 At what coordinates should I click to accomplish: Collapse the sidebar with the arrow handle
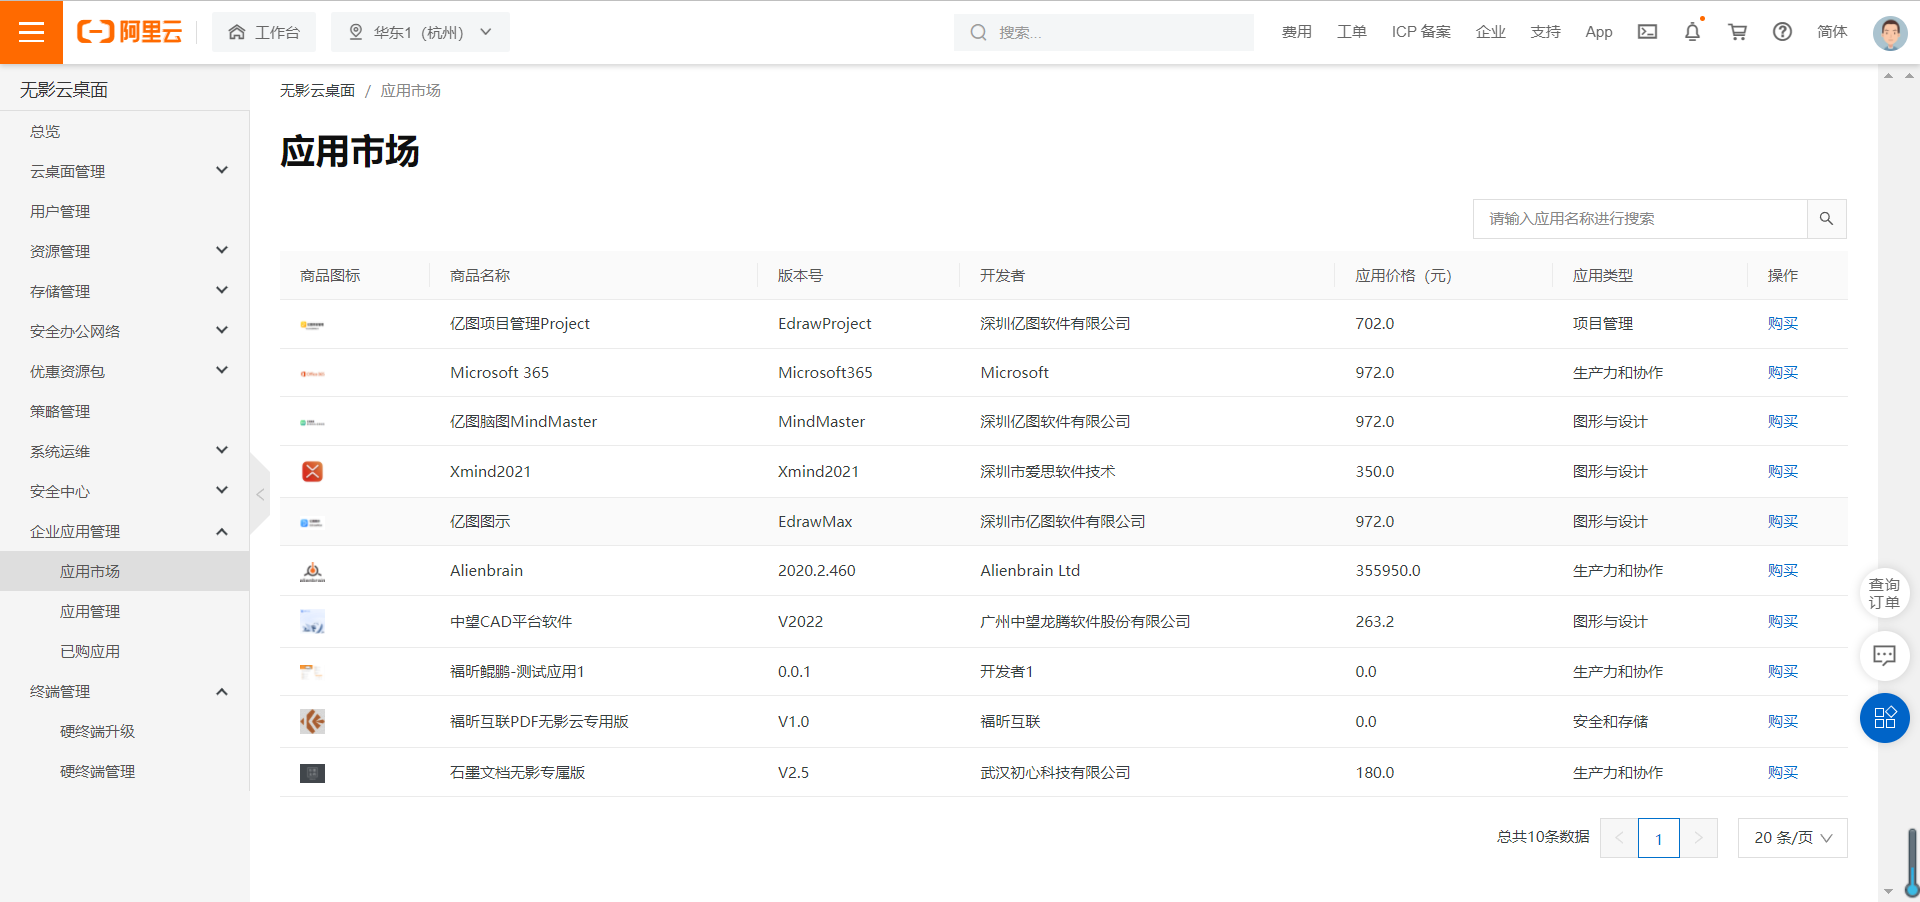pyautogui.click(x=260, y=494)
